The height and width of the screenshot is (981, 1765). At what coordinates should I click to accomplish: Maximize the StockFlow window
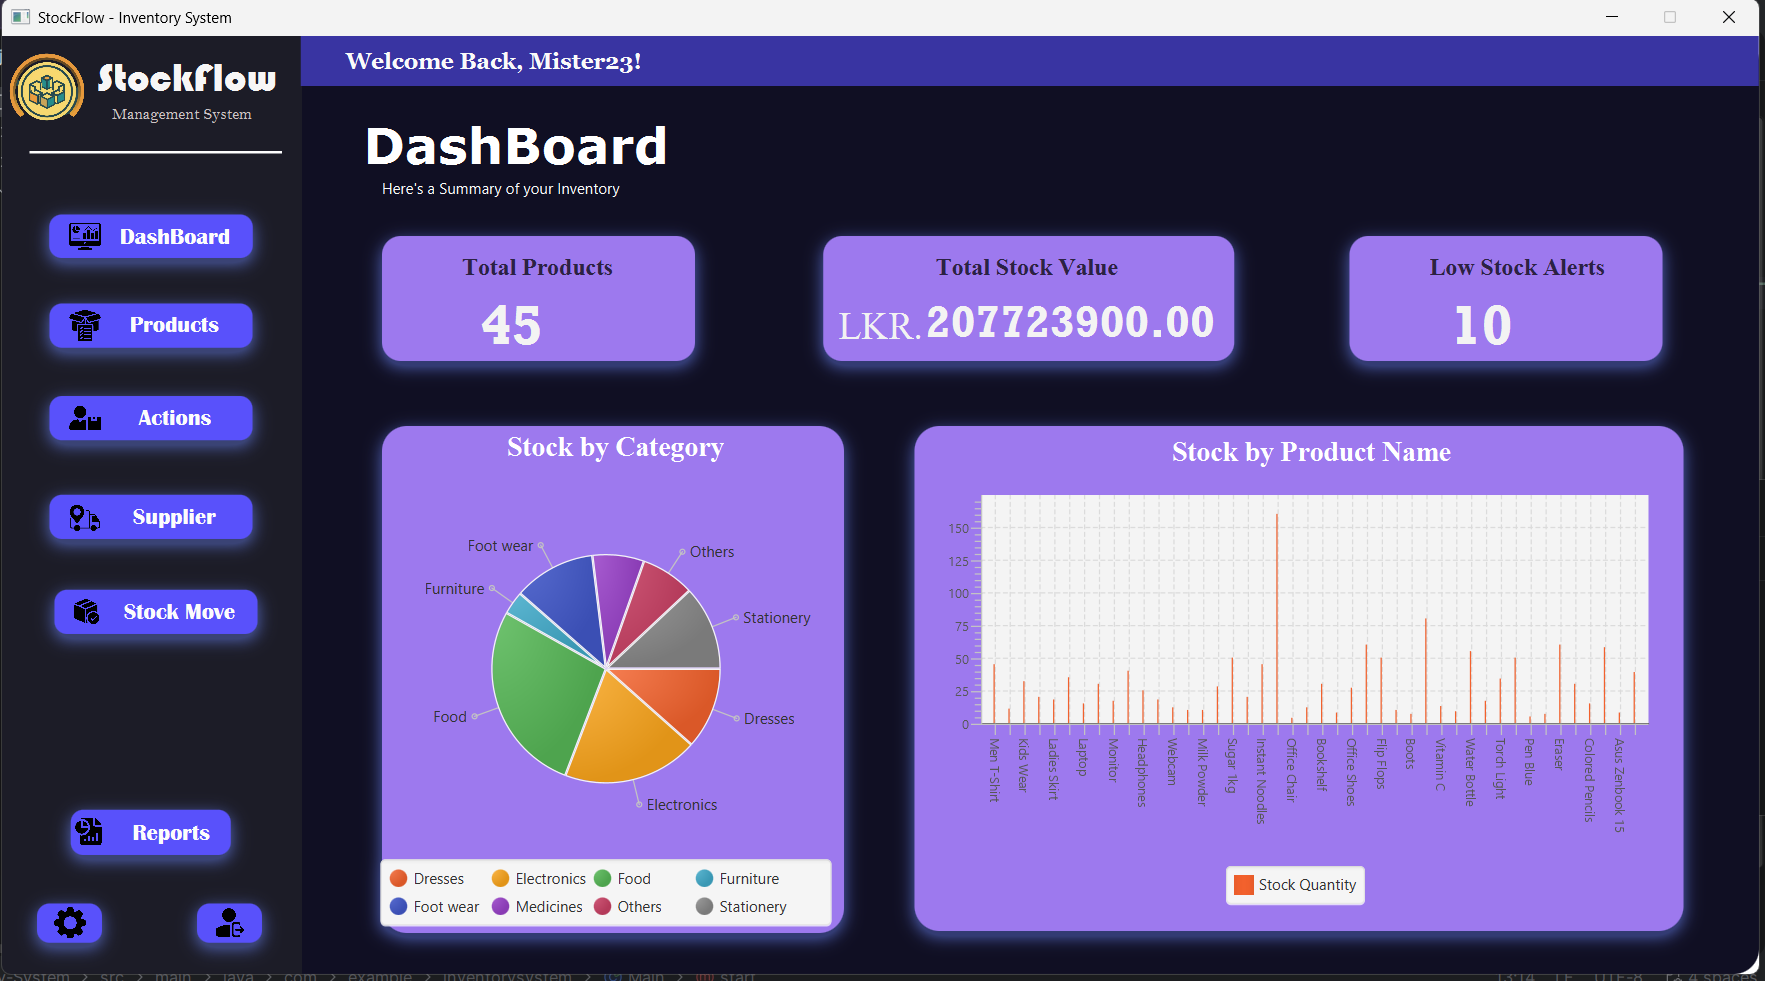[x=1670, y=17]
